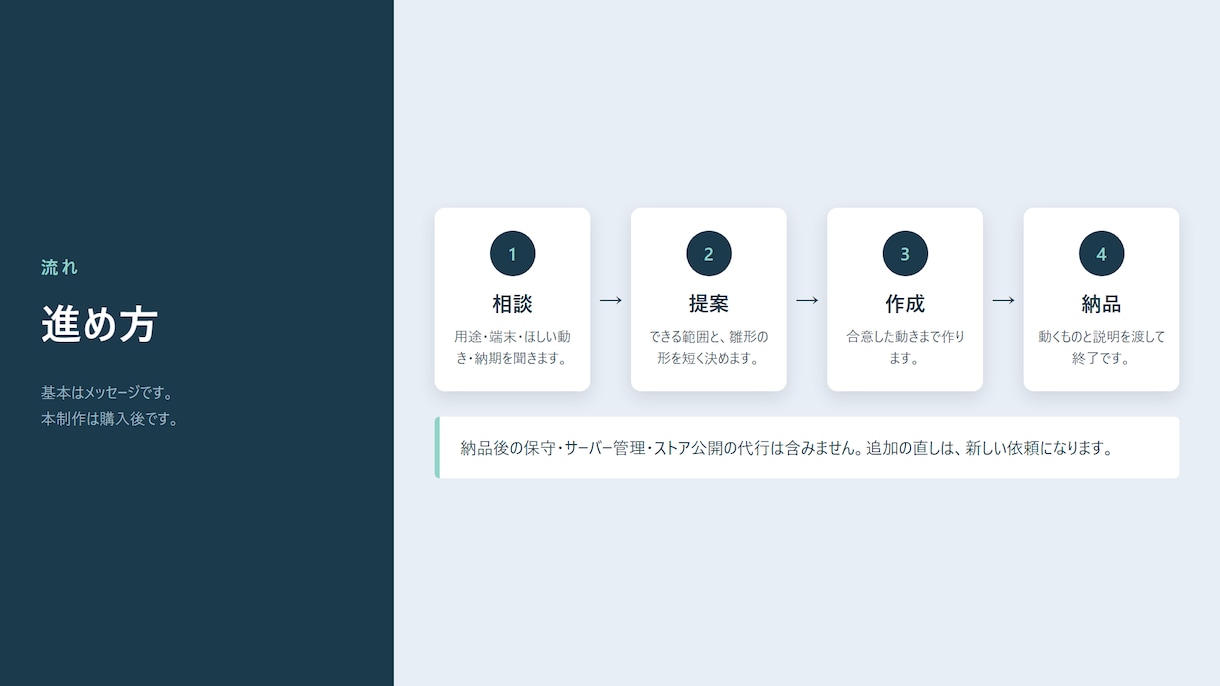Screen dimensions: 1220x686
Task: Click the text 動くものと説明を渡して終了です。
Action: coord(1101,347)
